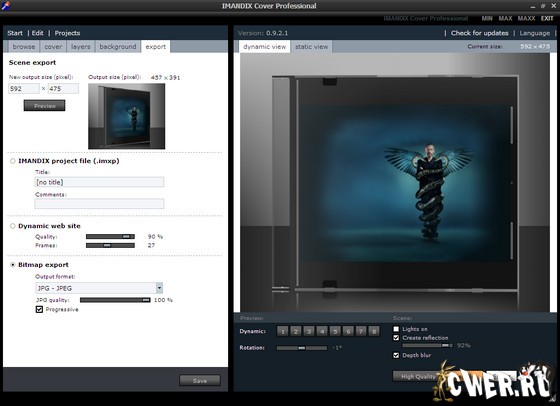560x406 pixels.
Task: Select dynamic preset number 8
Action: coord(374,331)
